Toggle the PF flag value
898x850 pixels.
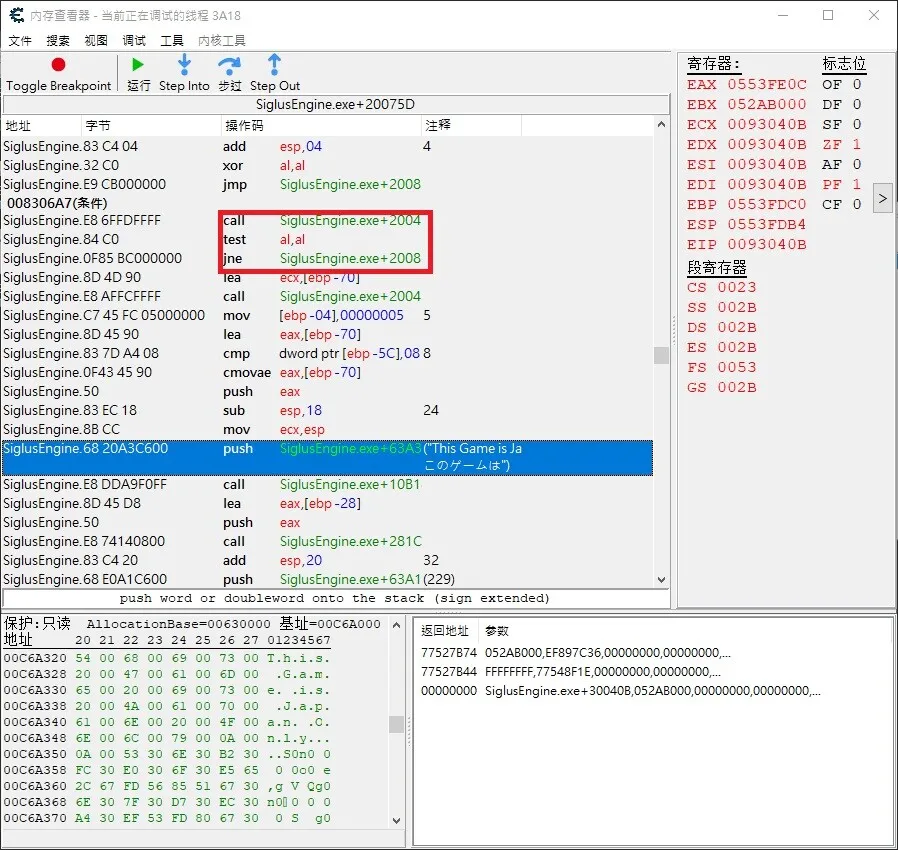point(856,184)
